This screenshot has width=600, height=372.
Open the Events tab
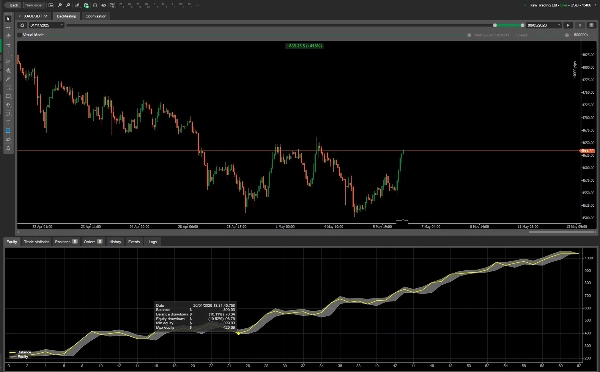134,241
